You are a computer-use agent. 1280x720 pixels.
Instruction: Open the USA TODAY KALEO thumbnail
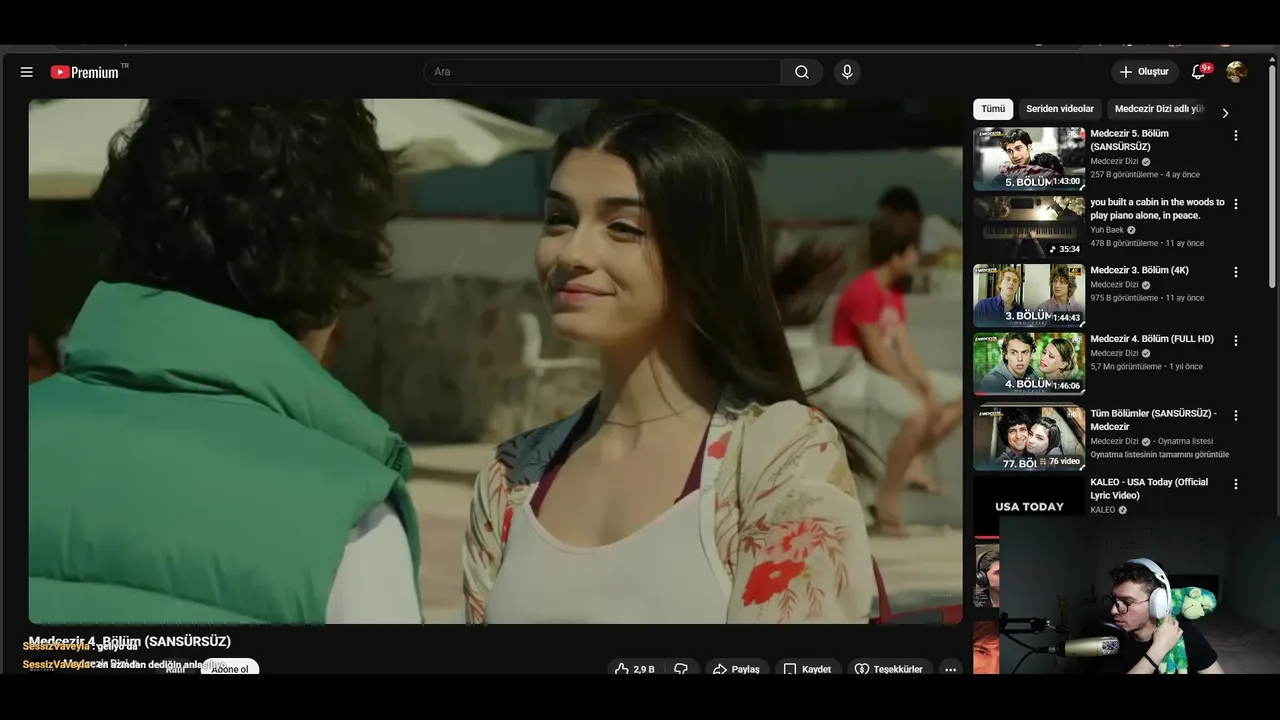point(1029,507)
